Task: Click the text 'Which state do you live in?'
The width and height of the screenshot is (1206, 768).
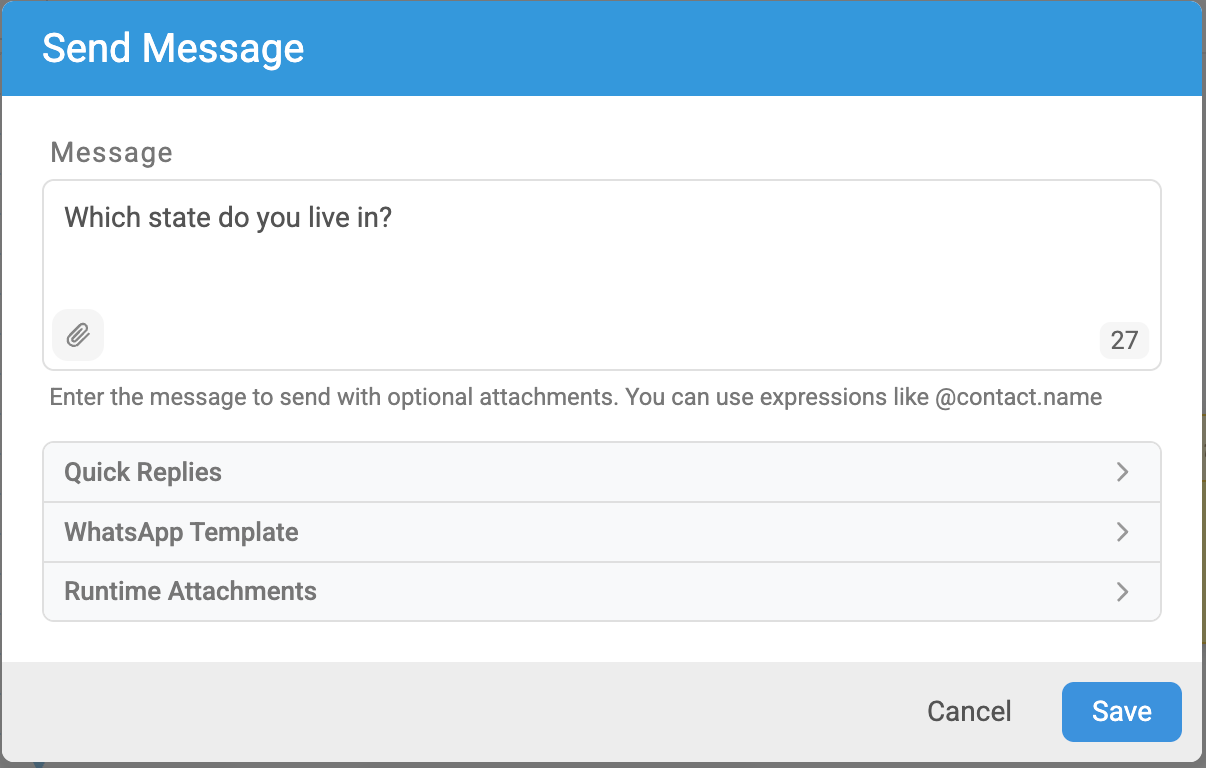Action: click(x=228, y=217)
